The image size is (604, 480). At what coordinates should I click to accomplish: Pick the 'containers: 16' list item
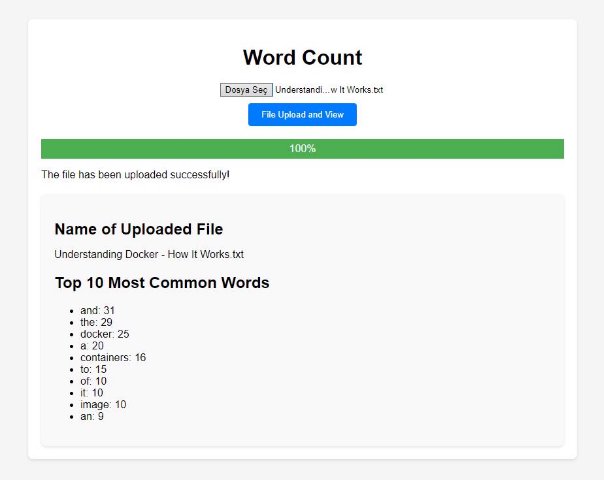coord(113,357)
